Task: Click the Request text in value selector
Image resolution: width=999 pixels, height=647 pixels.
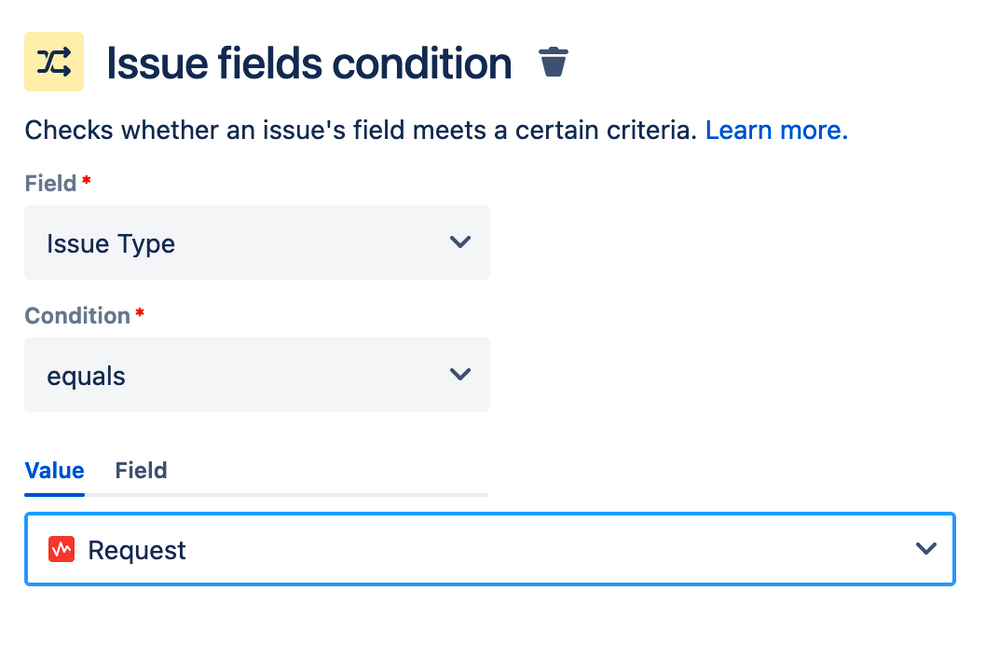Action: (x=137, y=550)
